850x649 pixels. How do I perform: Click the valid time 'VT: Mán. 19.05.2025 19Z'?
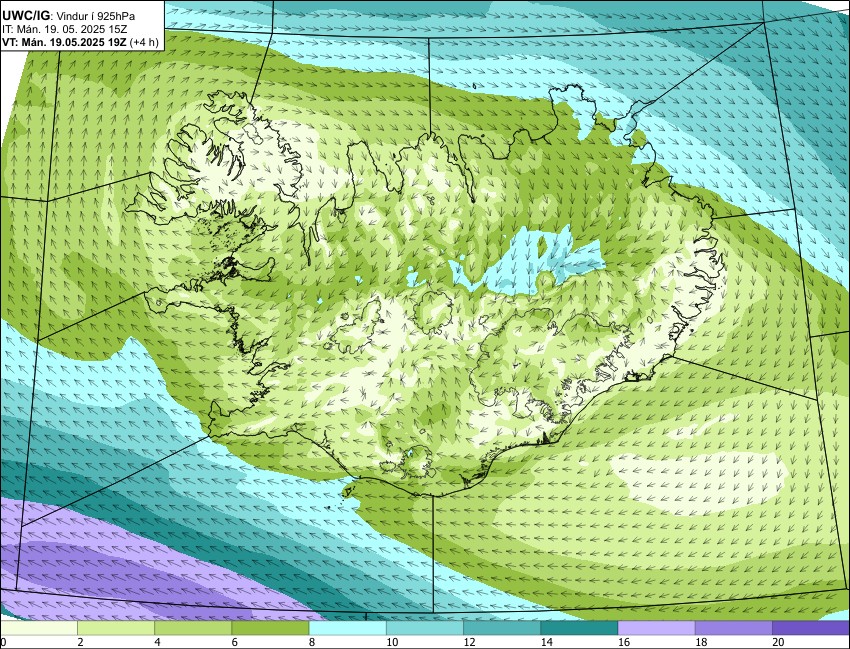pos(65,42)
